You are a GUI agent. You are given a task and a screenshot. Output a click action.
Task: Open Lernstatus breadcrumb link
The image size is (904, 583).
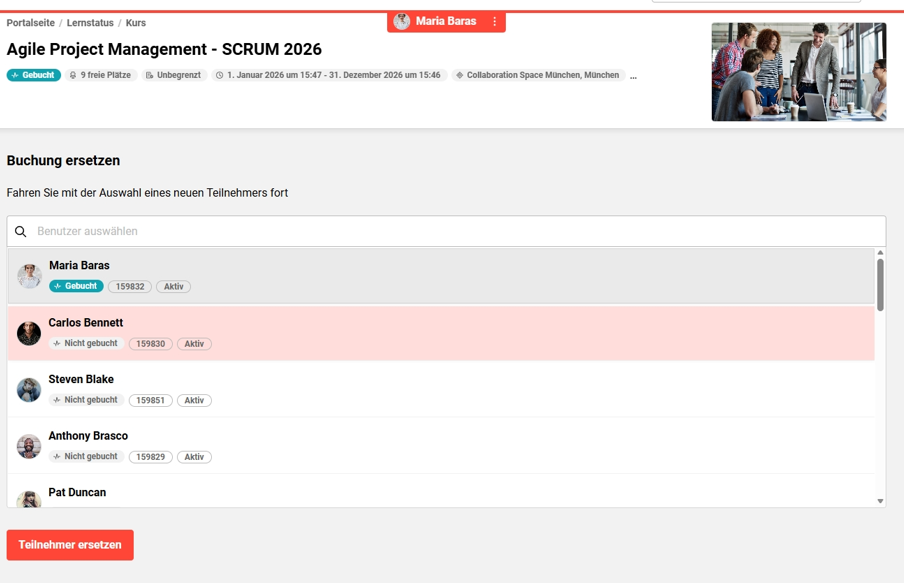90,23
